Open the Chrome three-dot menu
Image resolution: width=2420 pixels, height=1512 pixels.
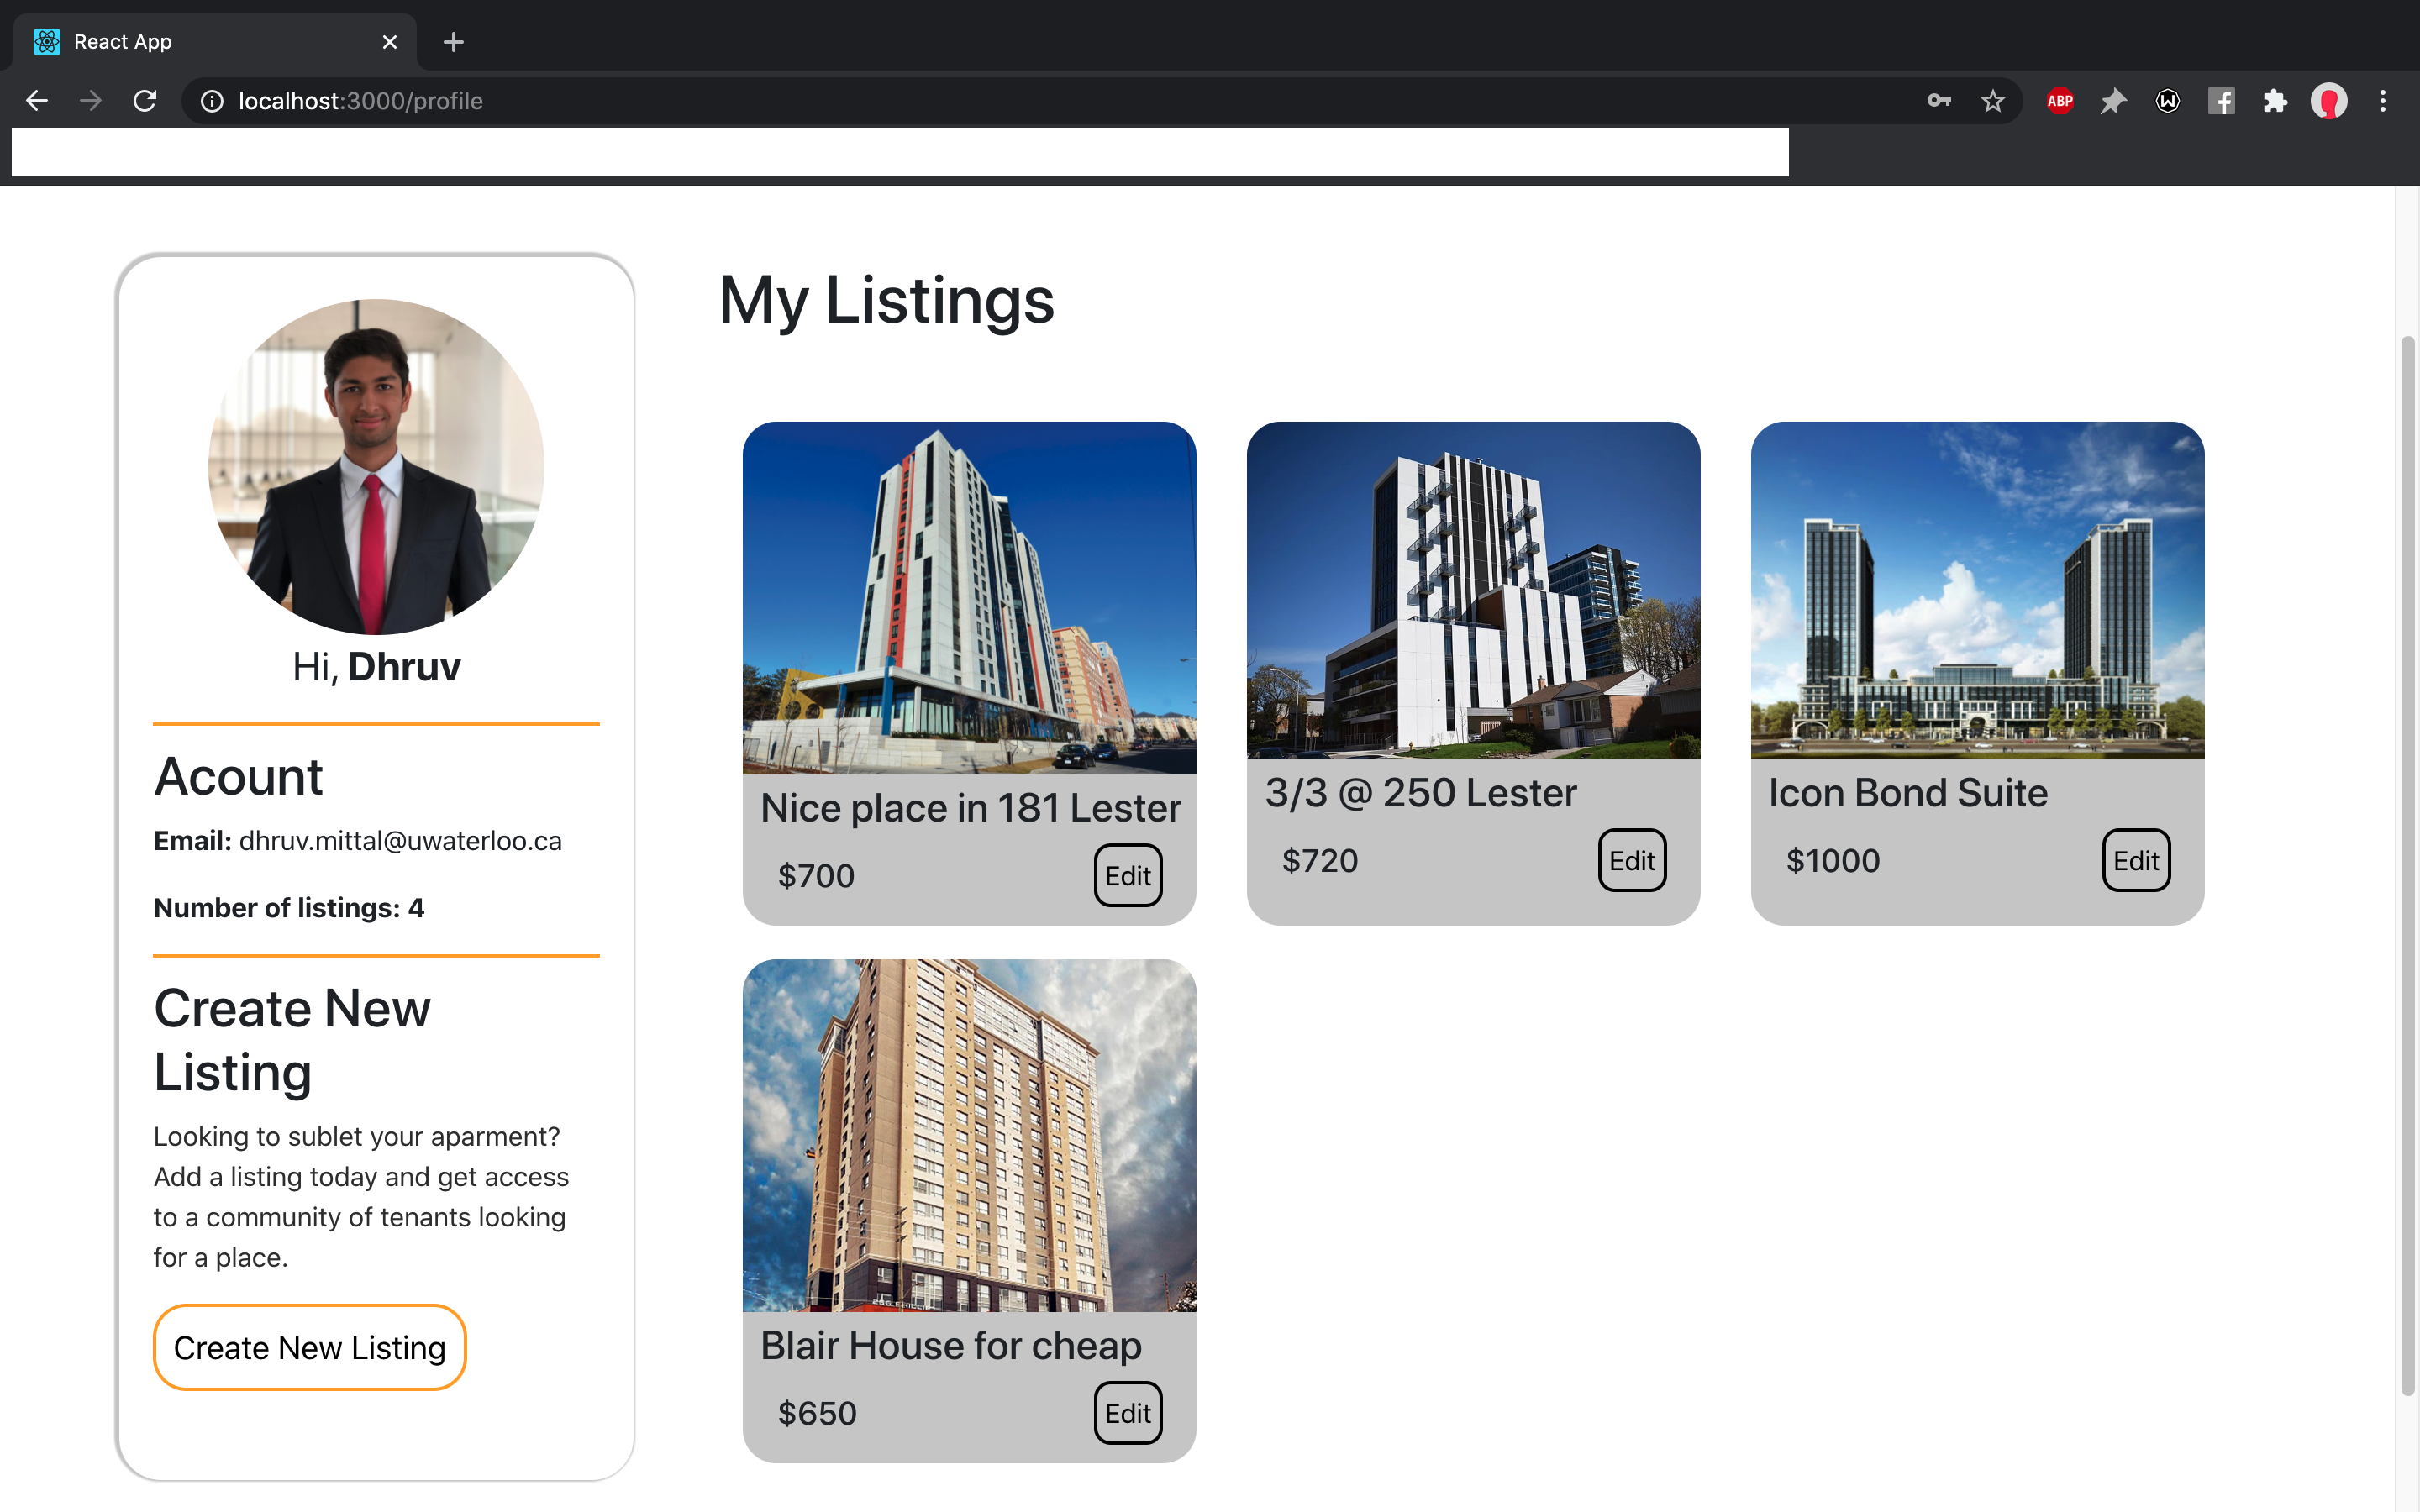point(2382,101)
